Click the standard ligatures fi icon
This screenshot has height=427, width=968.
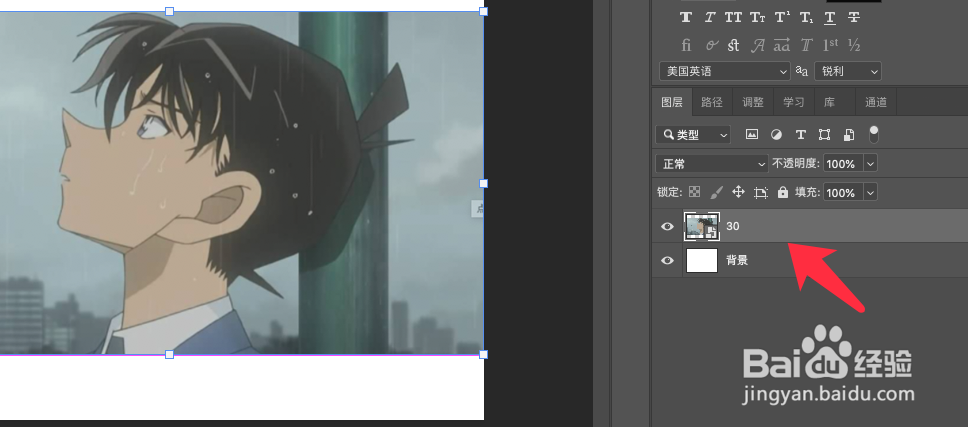[686, 45]
